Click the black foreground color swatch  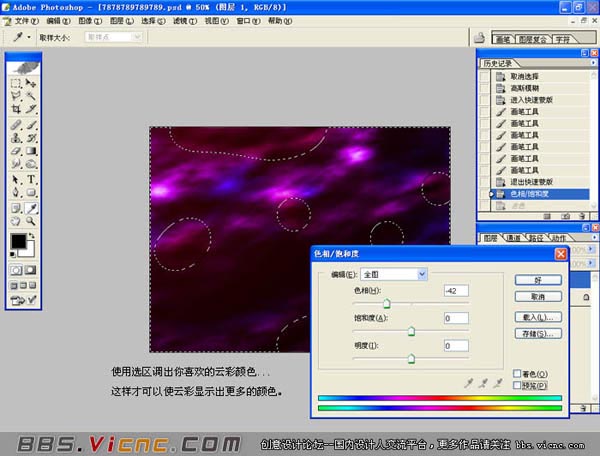18,241
